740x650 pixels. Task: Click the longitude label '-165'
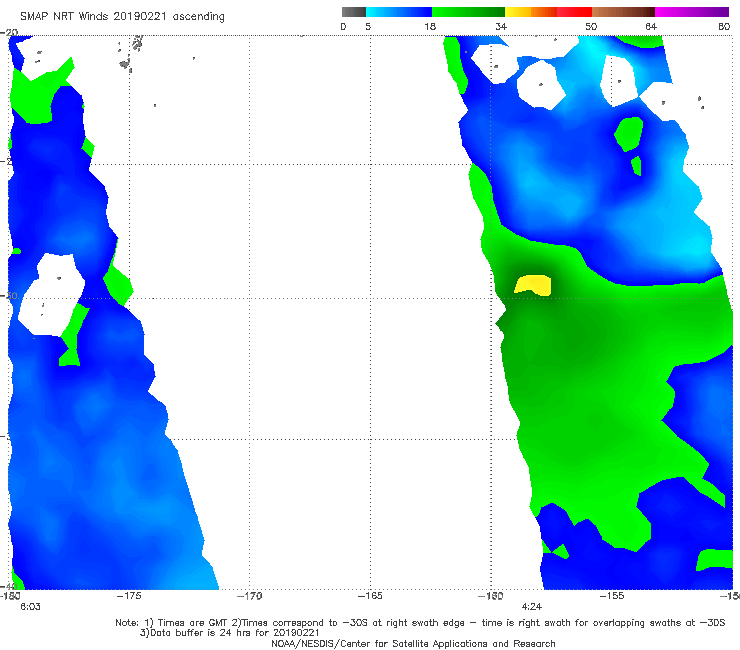[x=370, y=596]
